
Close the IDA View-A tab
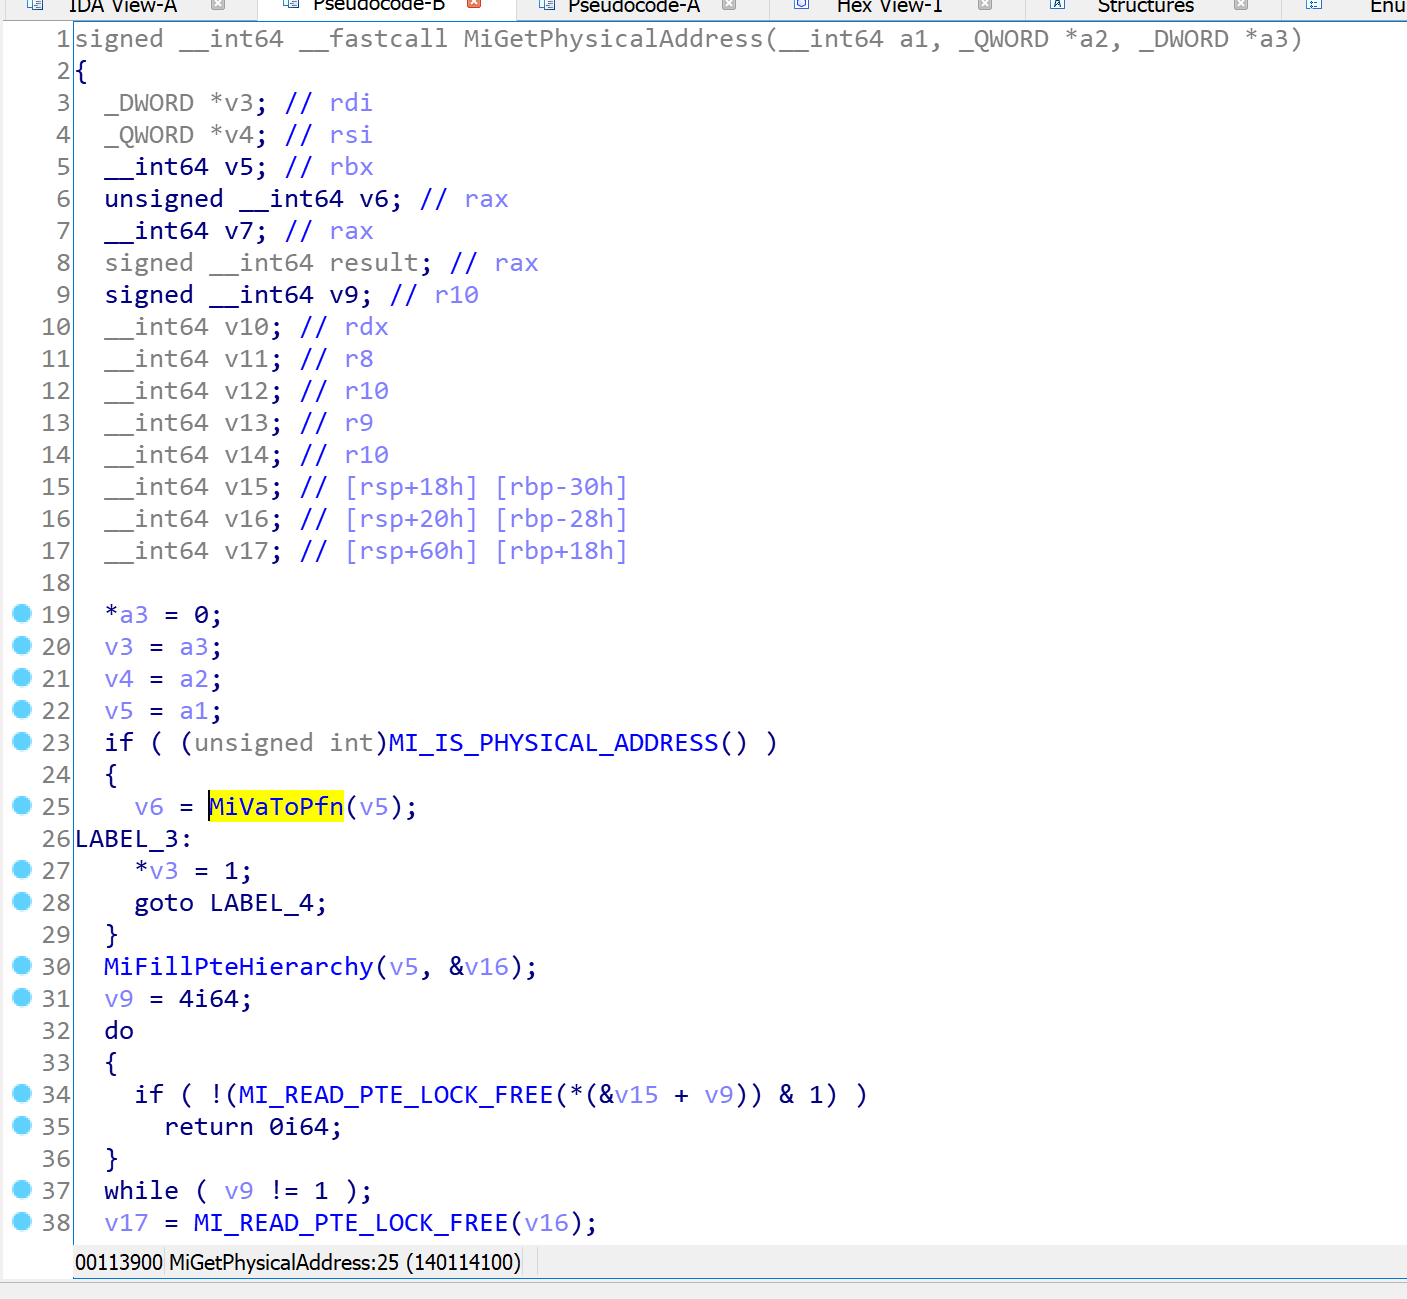218,5
